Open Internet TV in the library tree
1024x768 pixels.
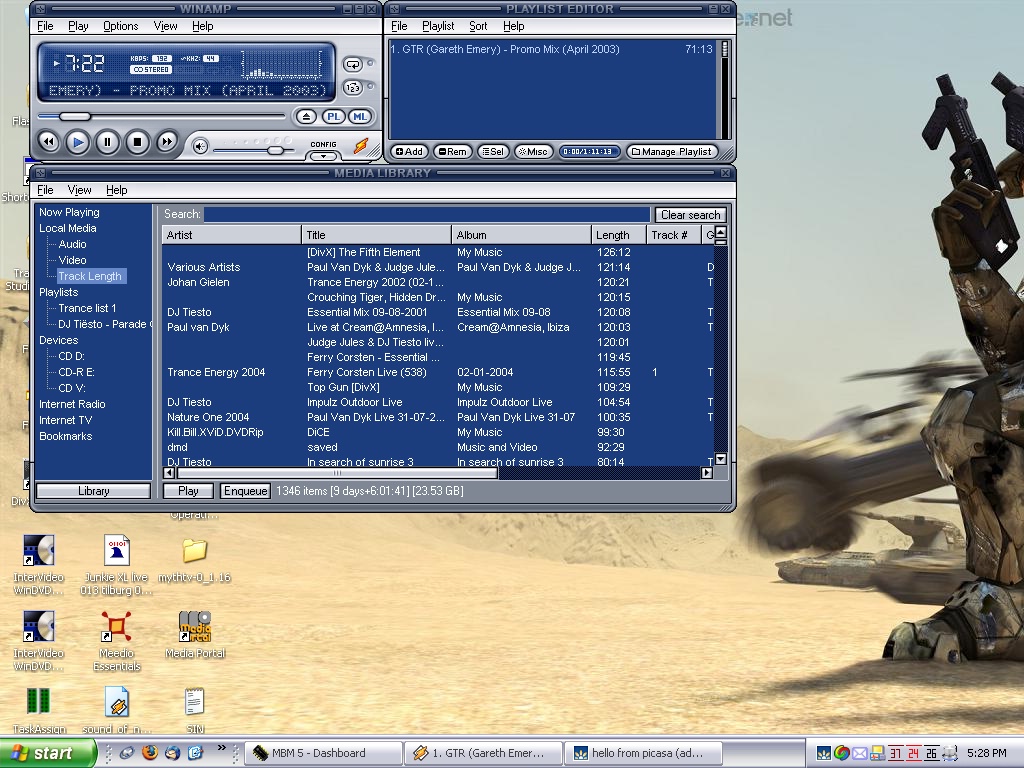pyautogui.click(x=65, y=421)
